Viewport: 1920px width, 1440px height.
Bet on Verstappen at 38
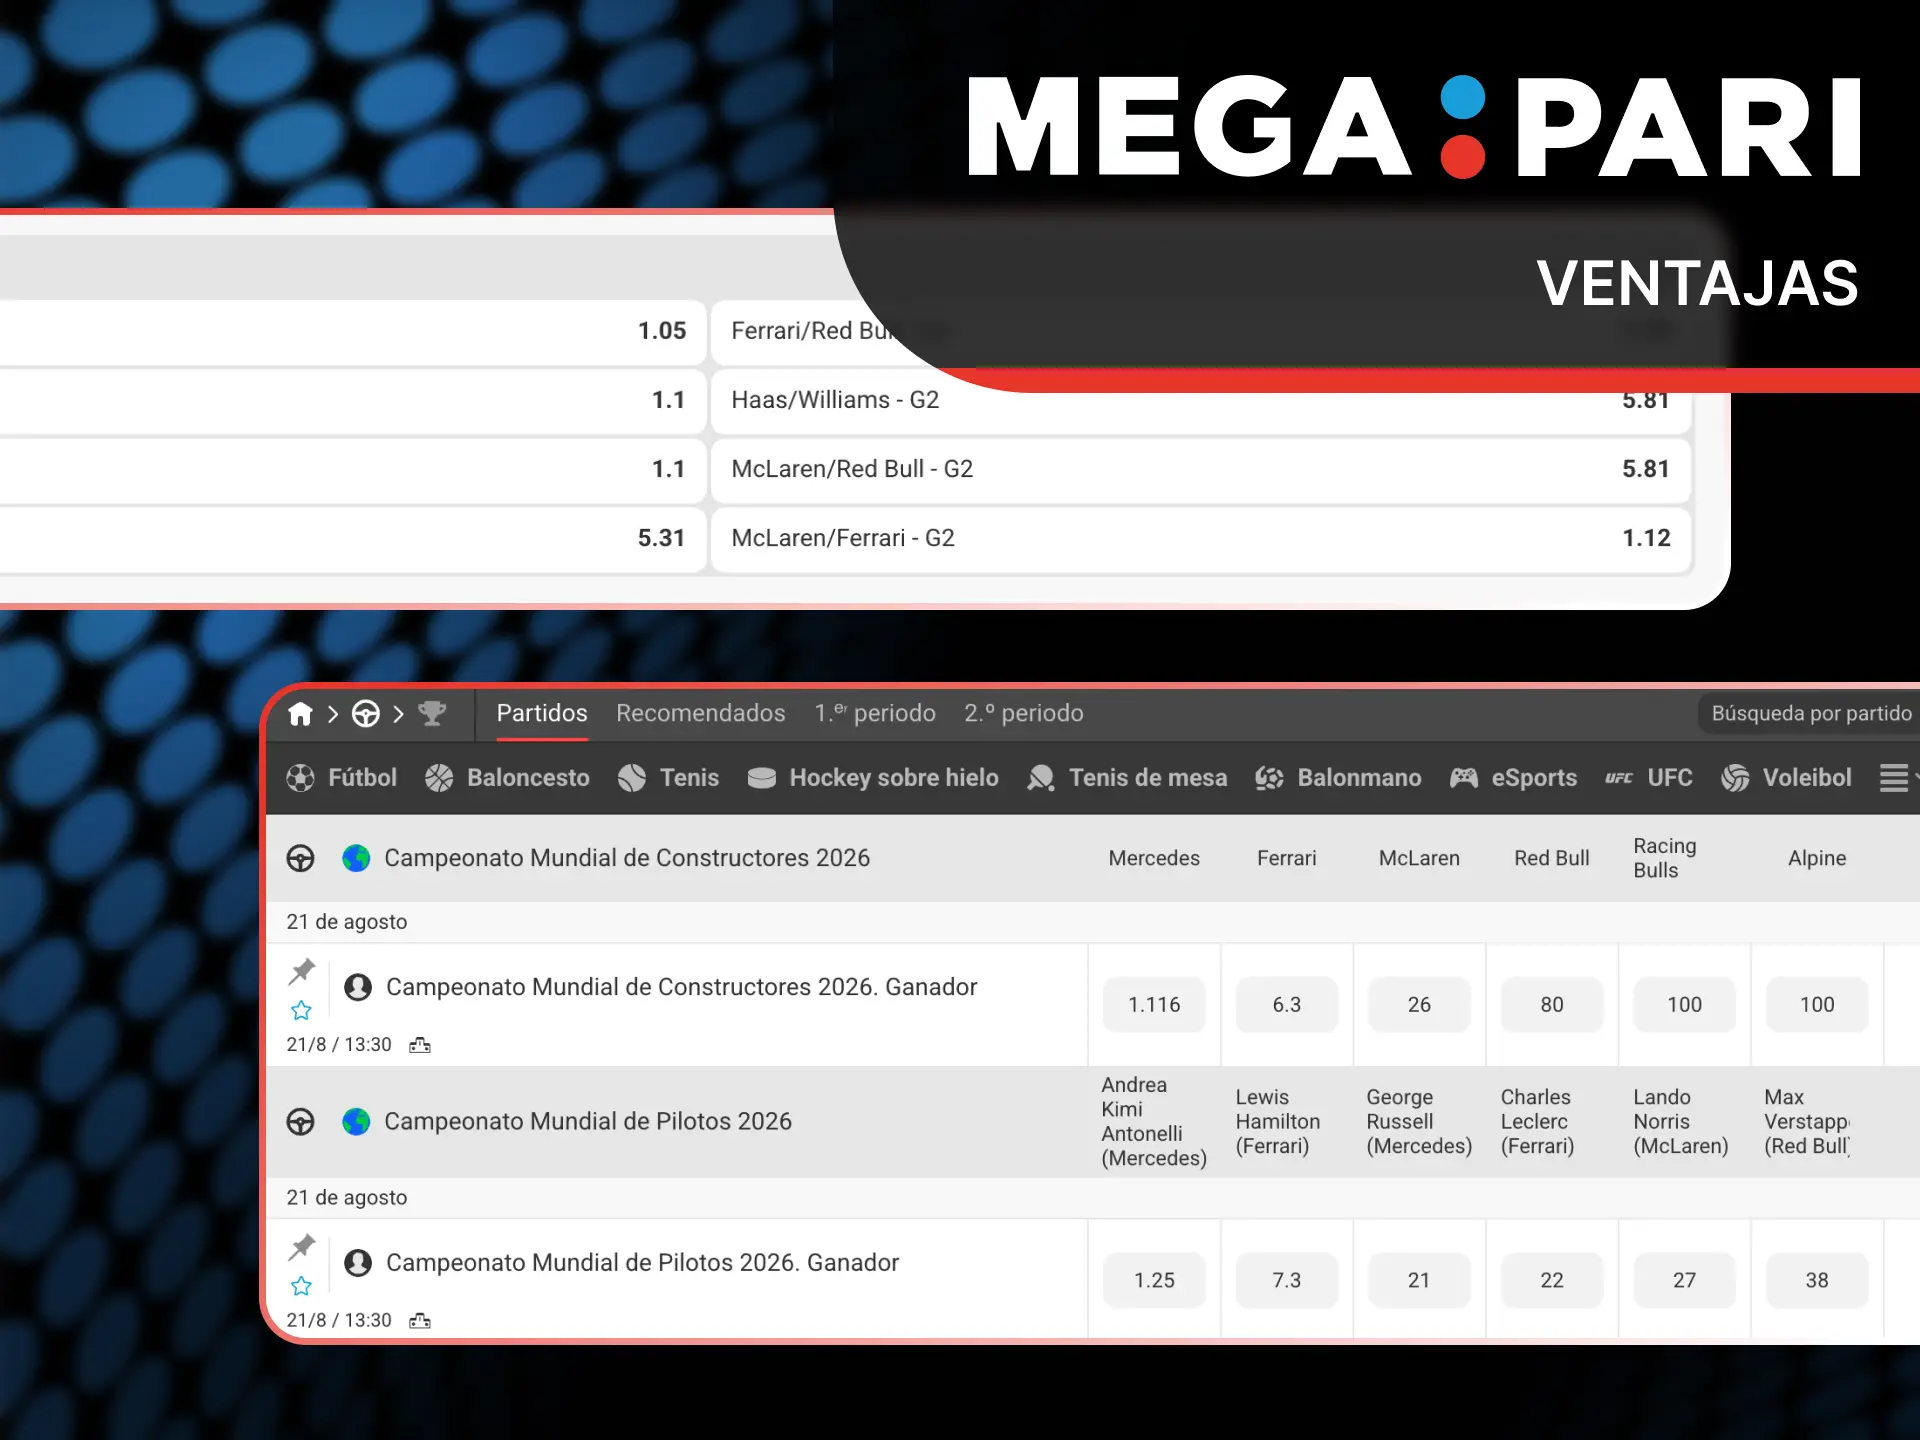[1817, 1281]
